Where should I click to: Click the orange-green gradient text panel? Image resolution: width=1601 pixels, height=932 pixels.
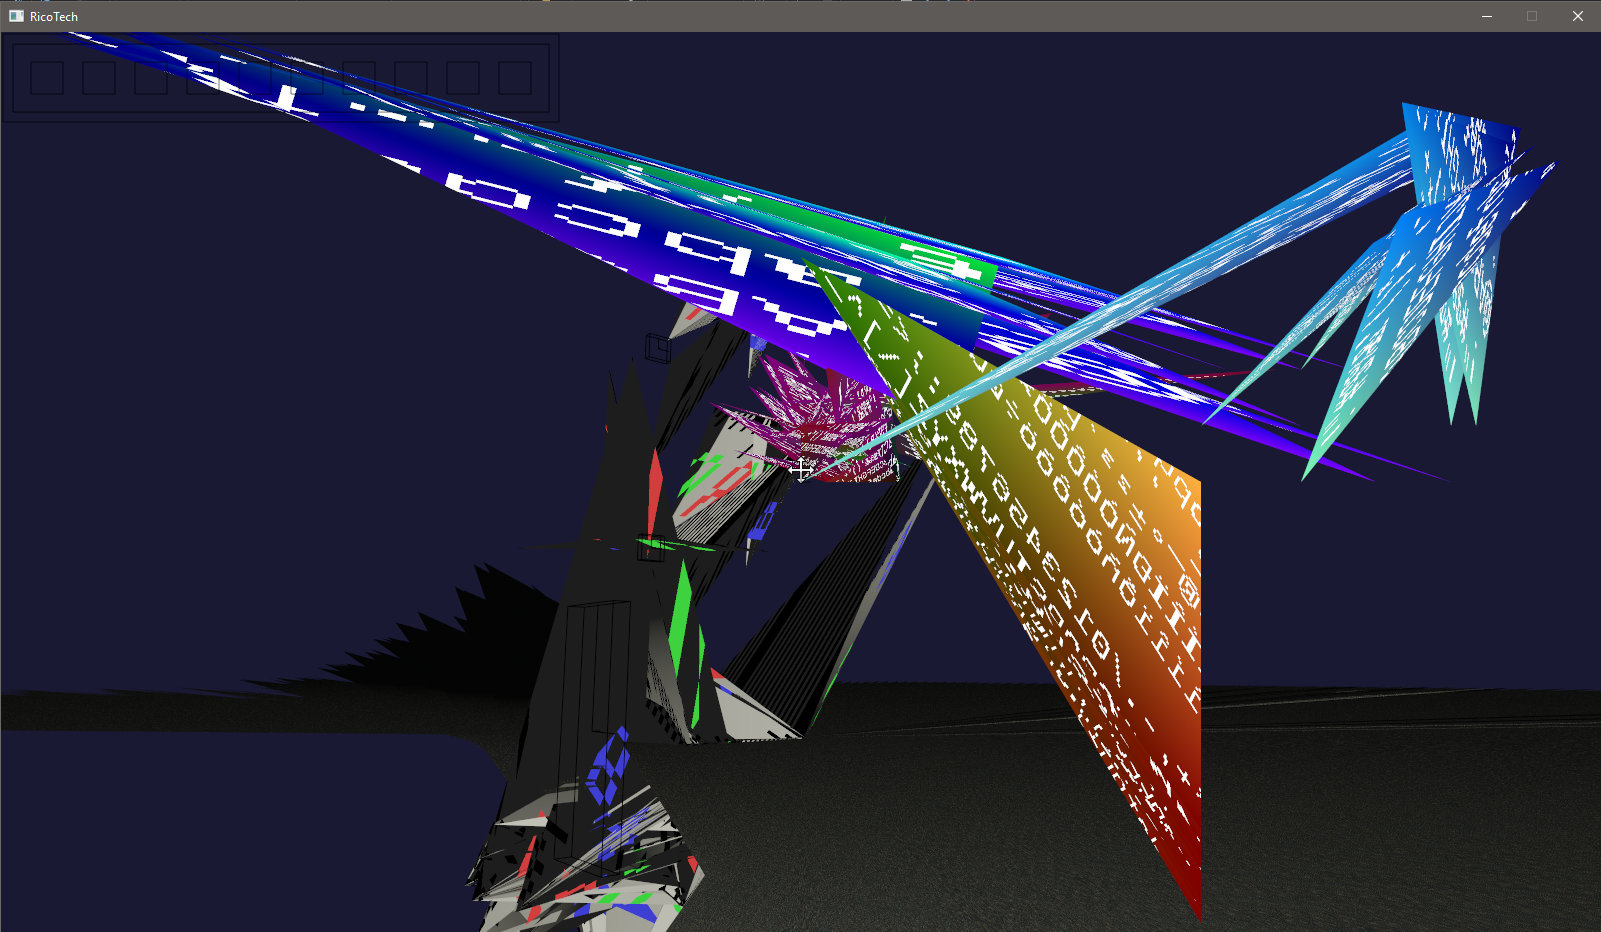point(1080,560)
